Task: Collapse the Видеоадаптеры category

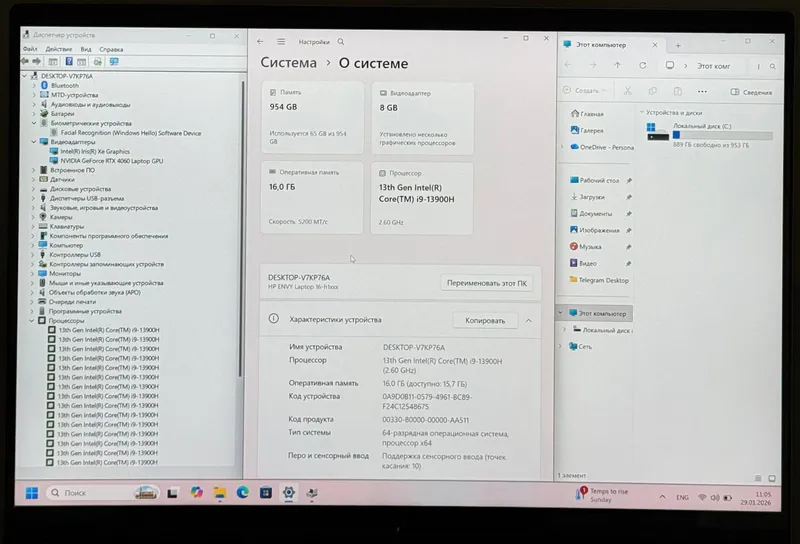Action: (34, 142)
